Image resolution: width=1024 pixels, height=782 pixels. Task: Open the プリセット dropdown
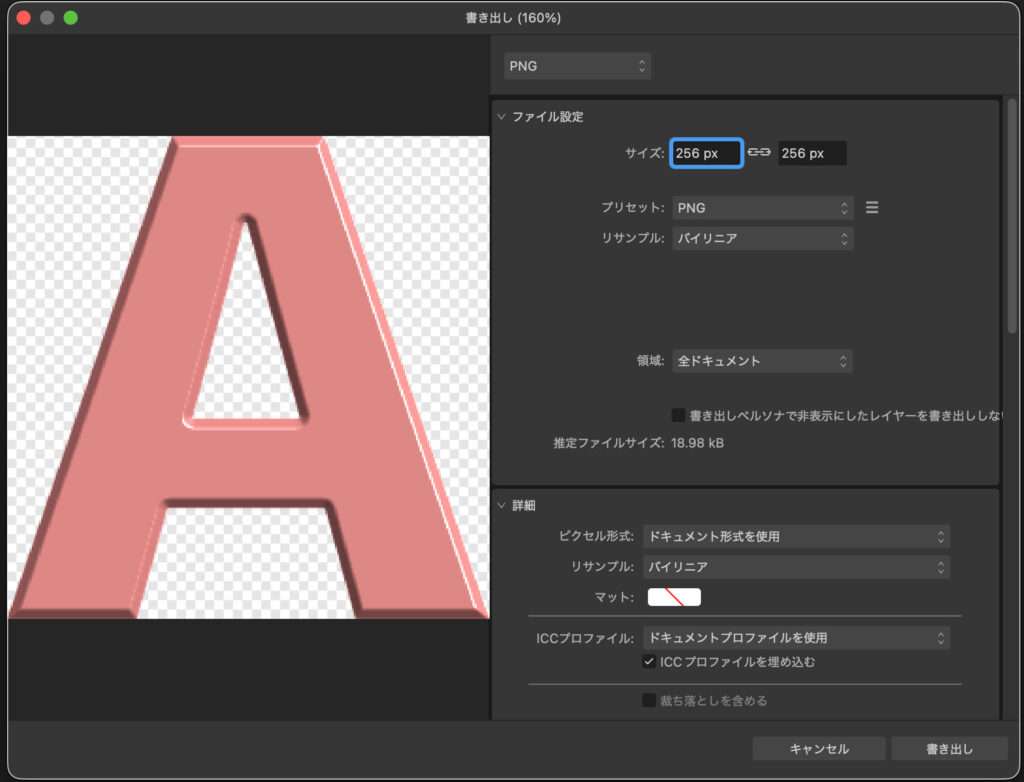pyautogui.click(x=762, y=207)
